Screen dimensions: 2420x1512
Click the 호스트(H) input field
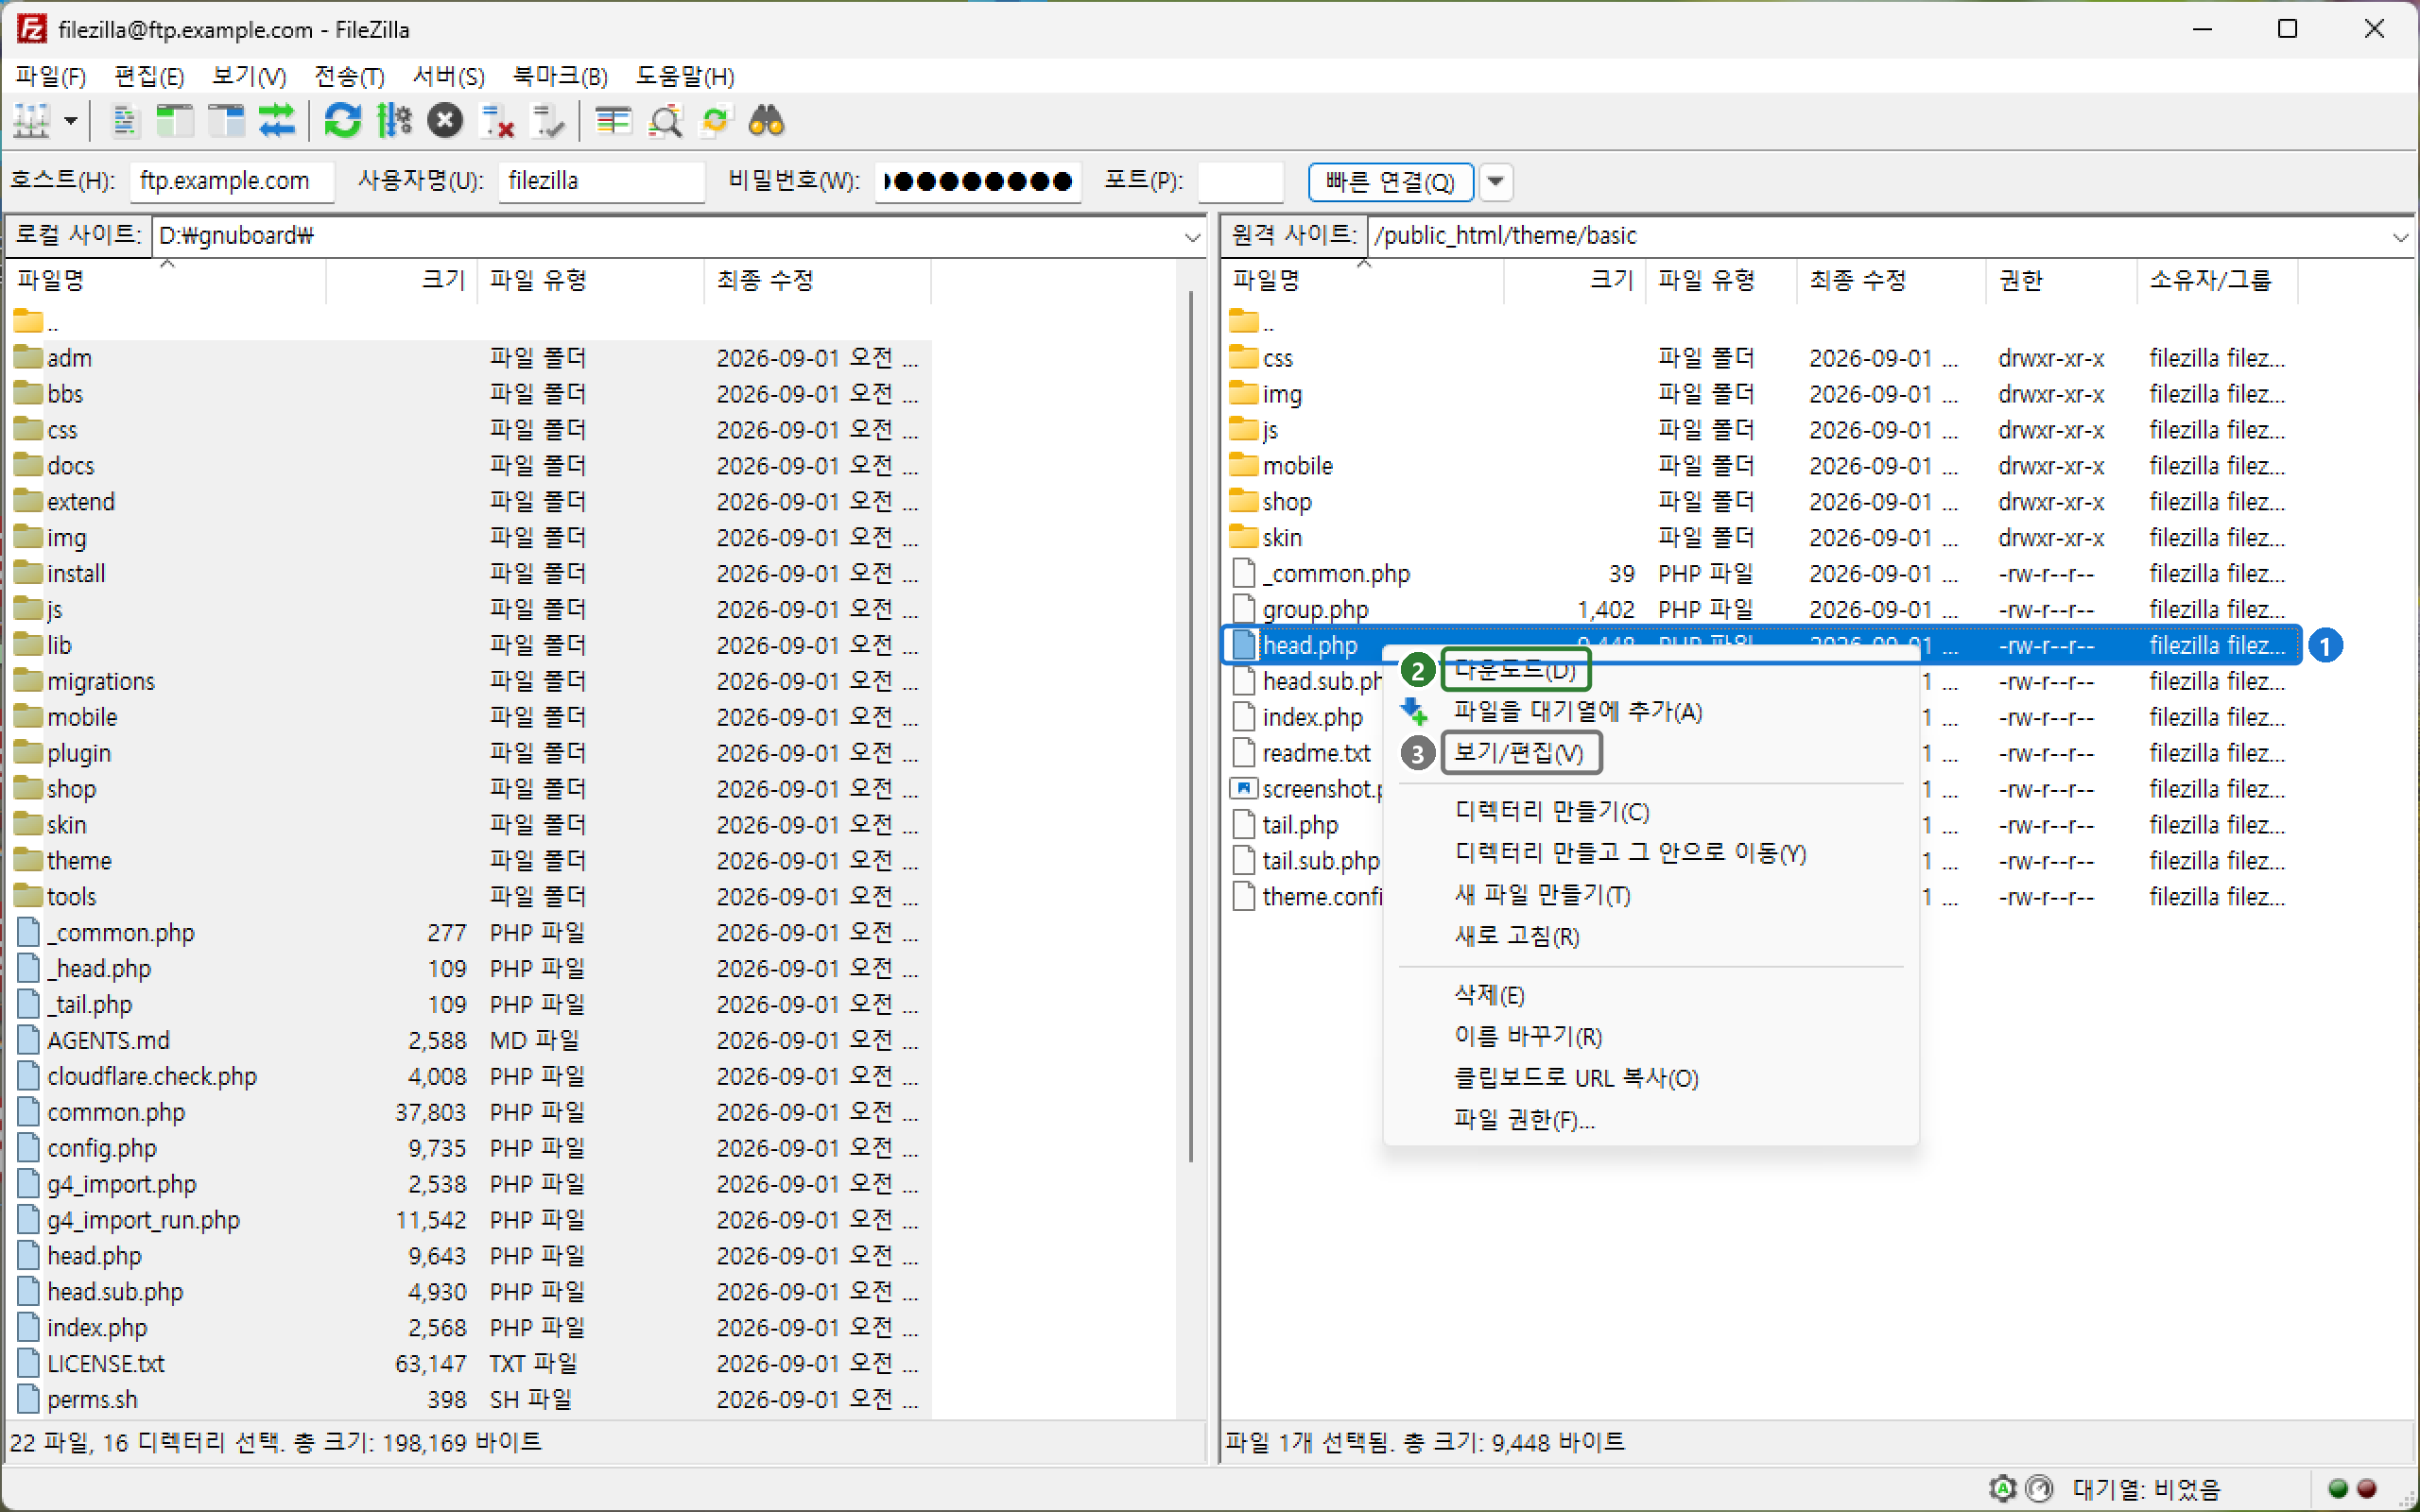(x=232, y=181)
